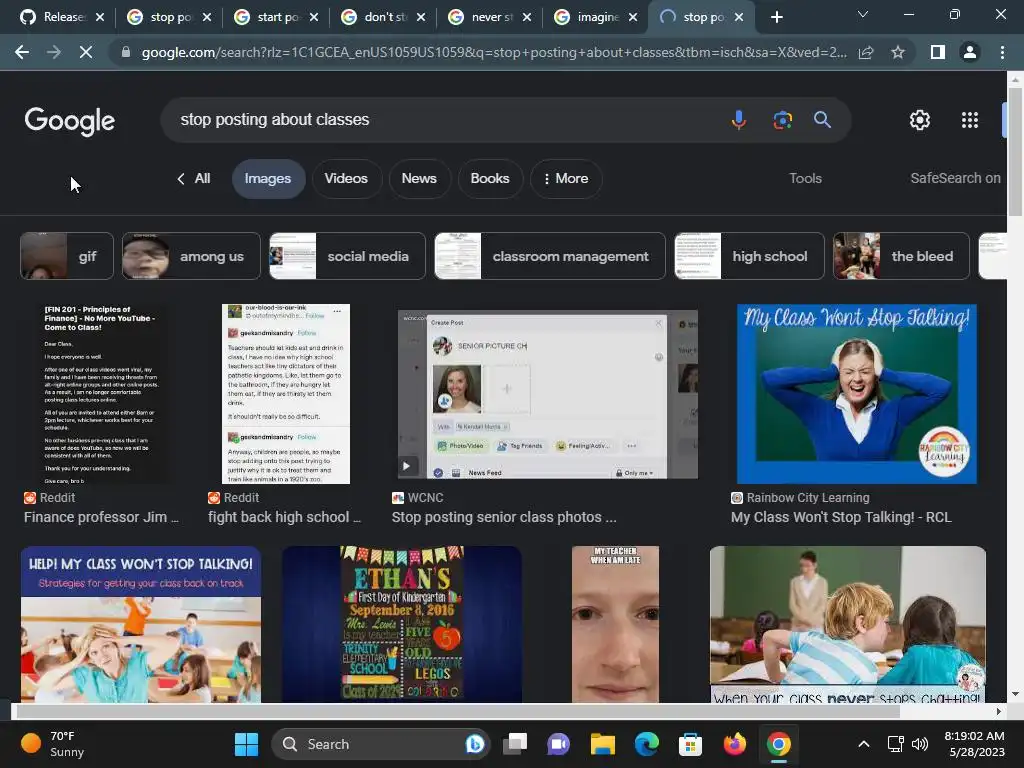Click the vertical page scrollbar
The height and width of the screenshot is (768, 1024).
coord(1015,150)
